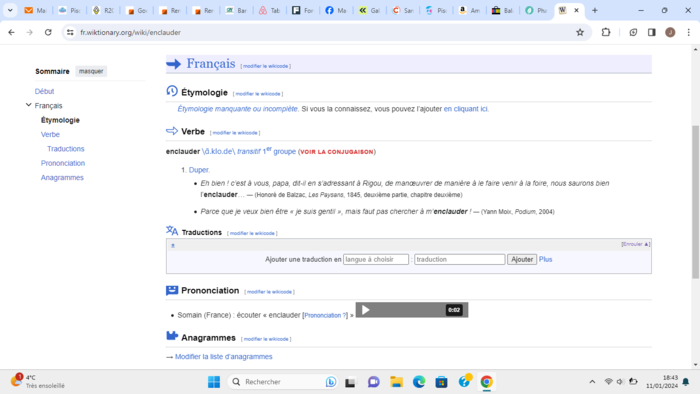Viewport: 700px width, 394px height.
Task: View site information icon in address bar
Action: (x=70, y=32)
